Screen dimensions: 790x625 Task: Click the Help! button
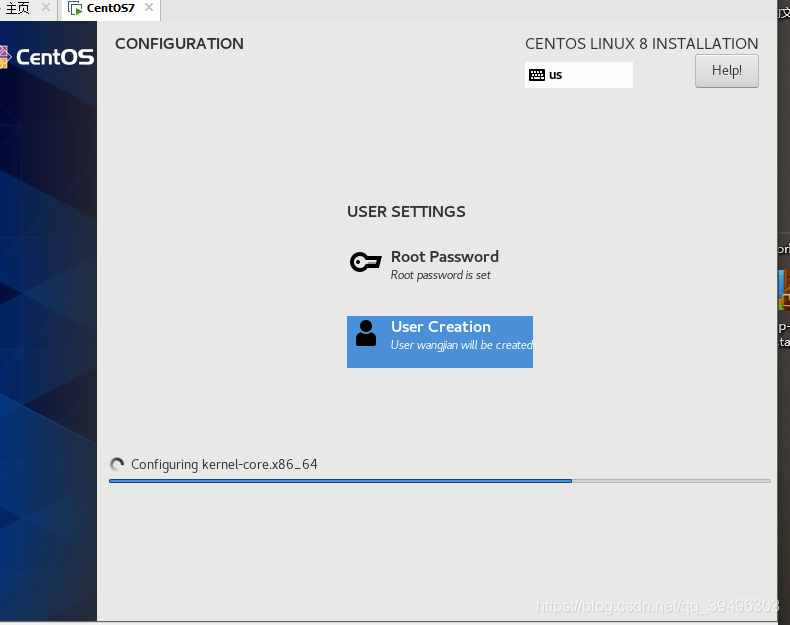[x=727, y=71]
